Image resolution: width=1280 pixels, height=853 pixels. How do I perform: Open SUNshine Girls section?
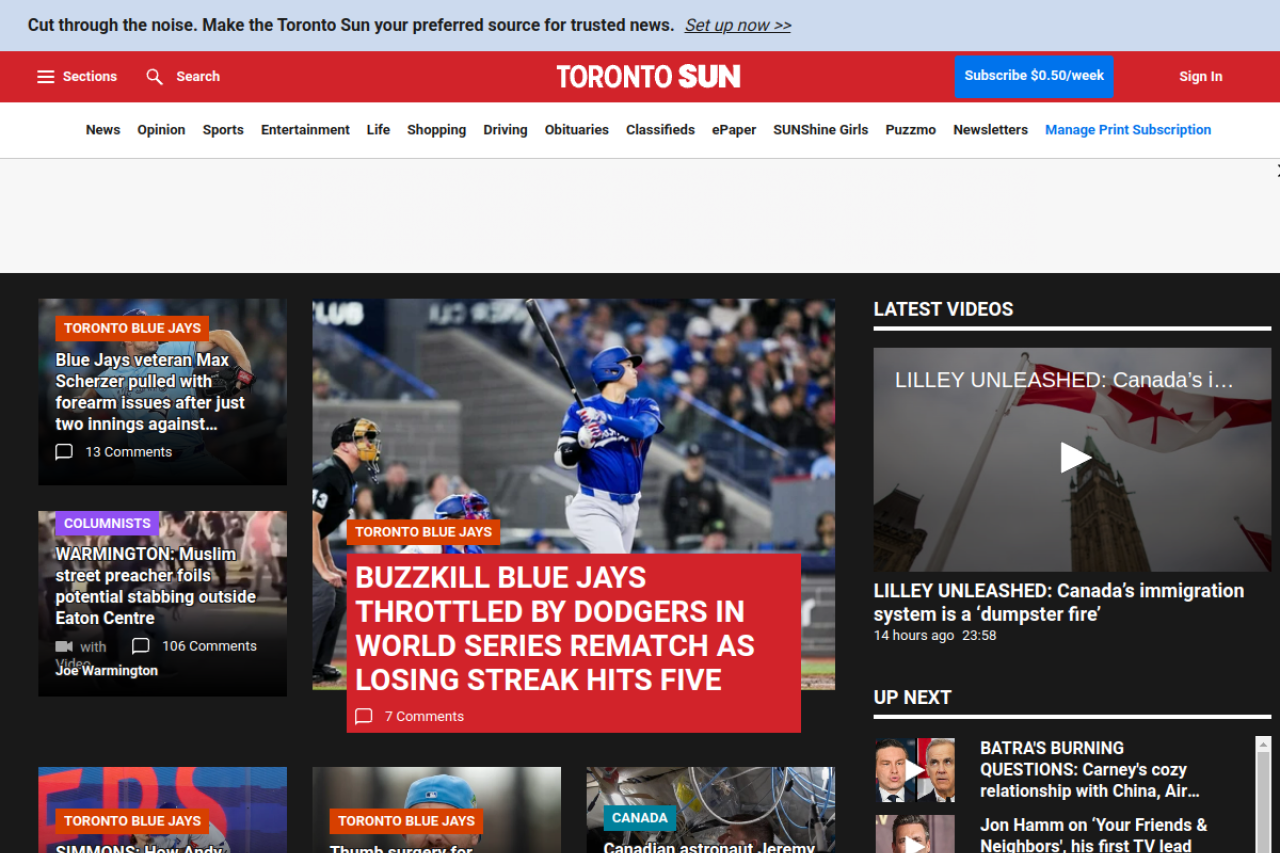[x=820, y=130]
